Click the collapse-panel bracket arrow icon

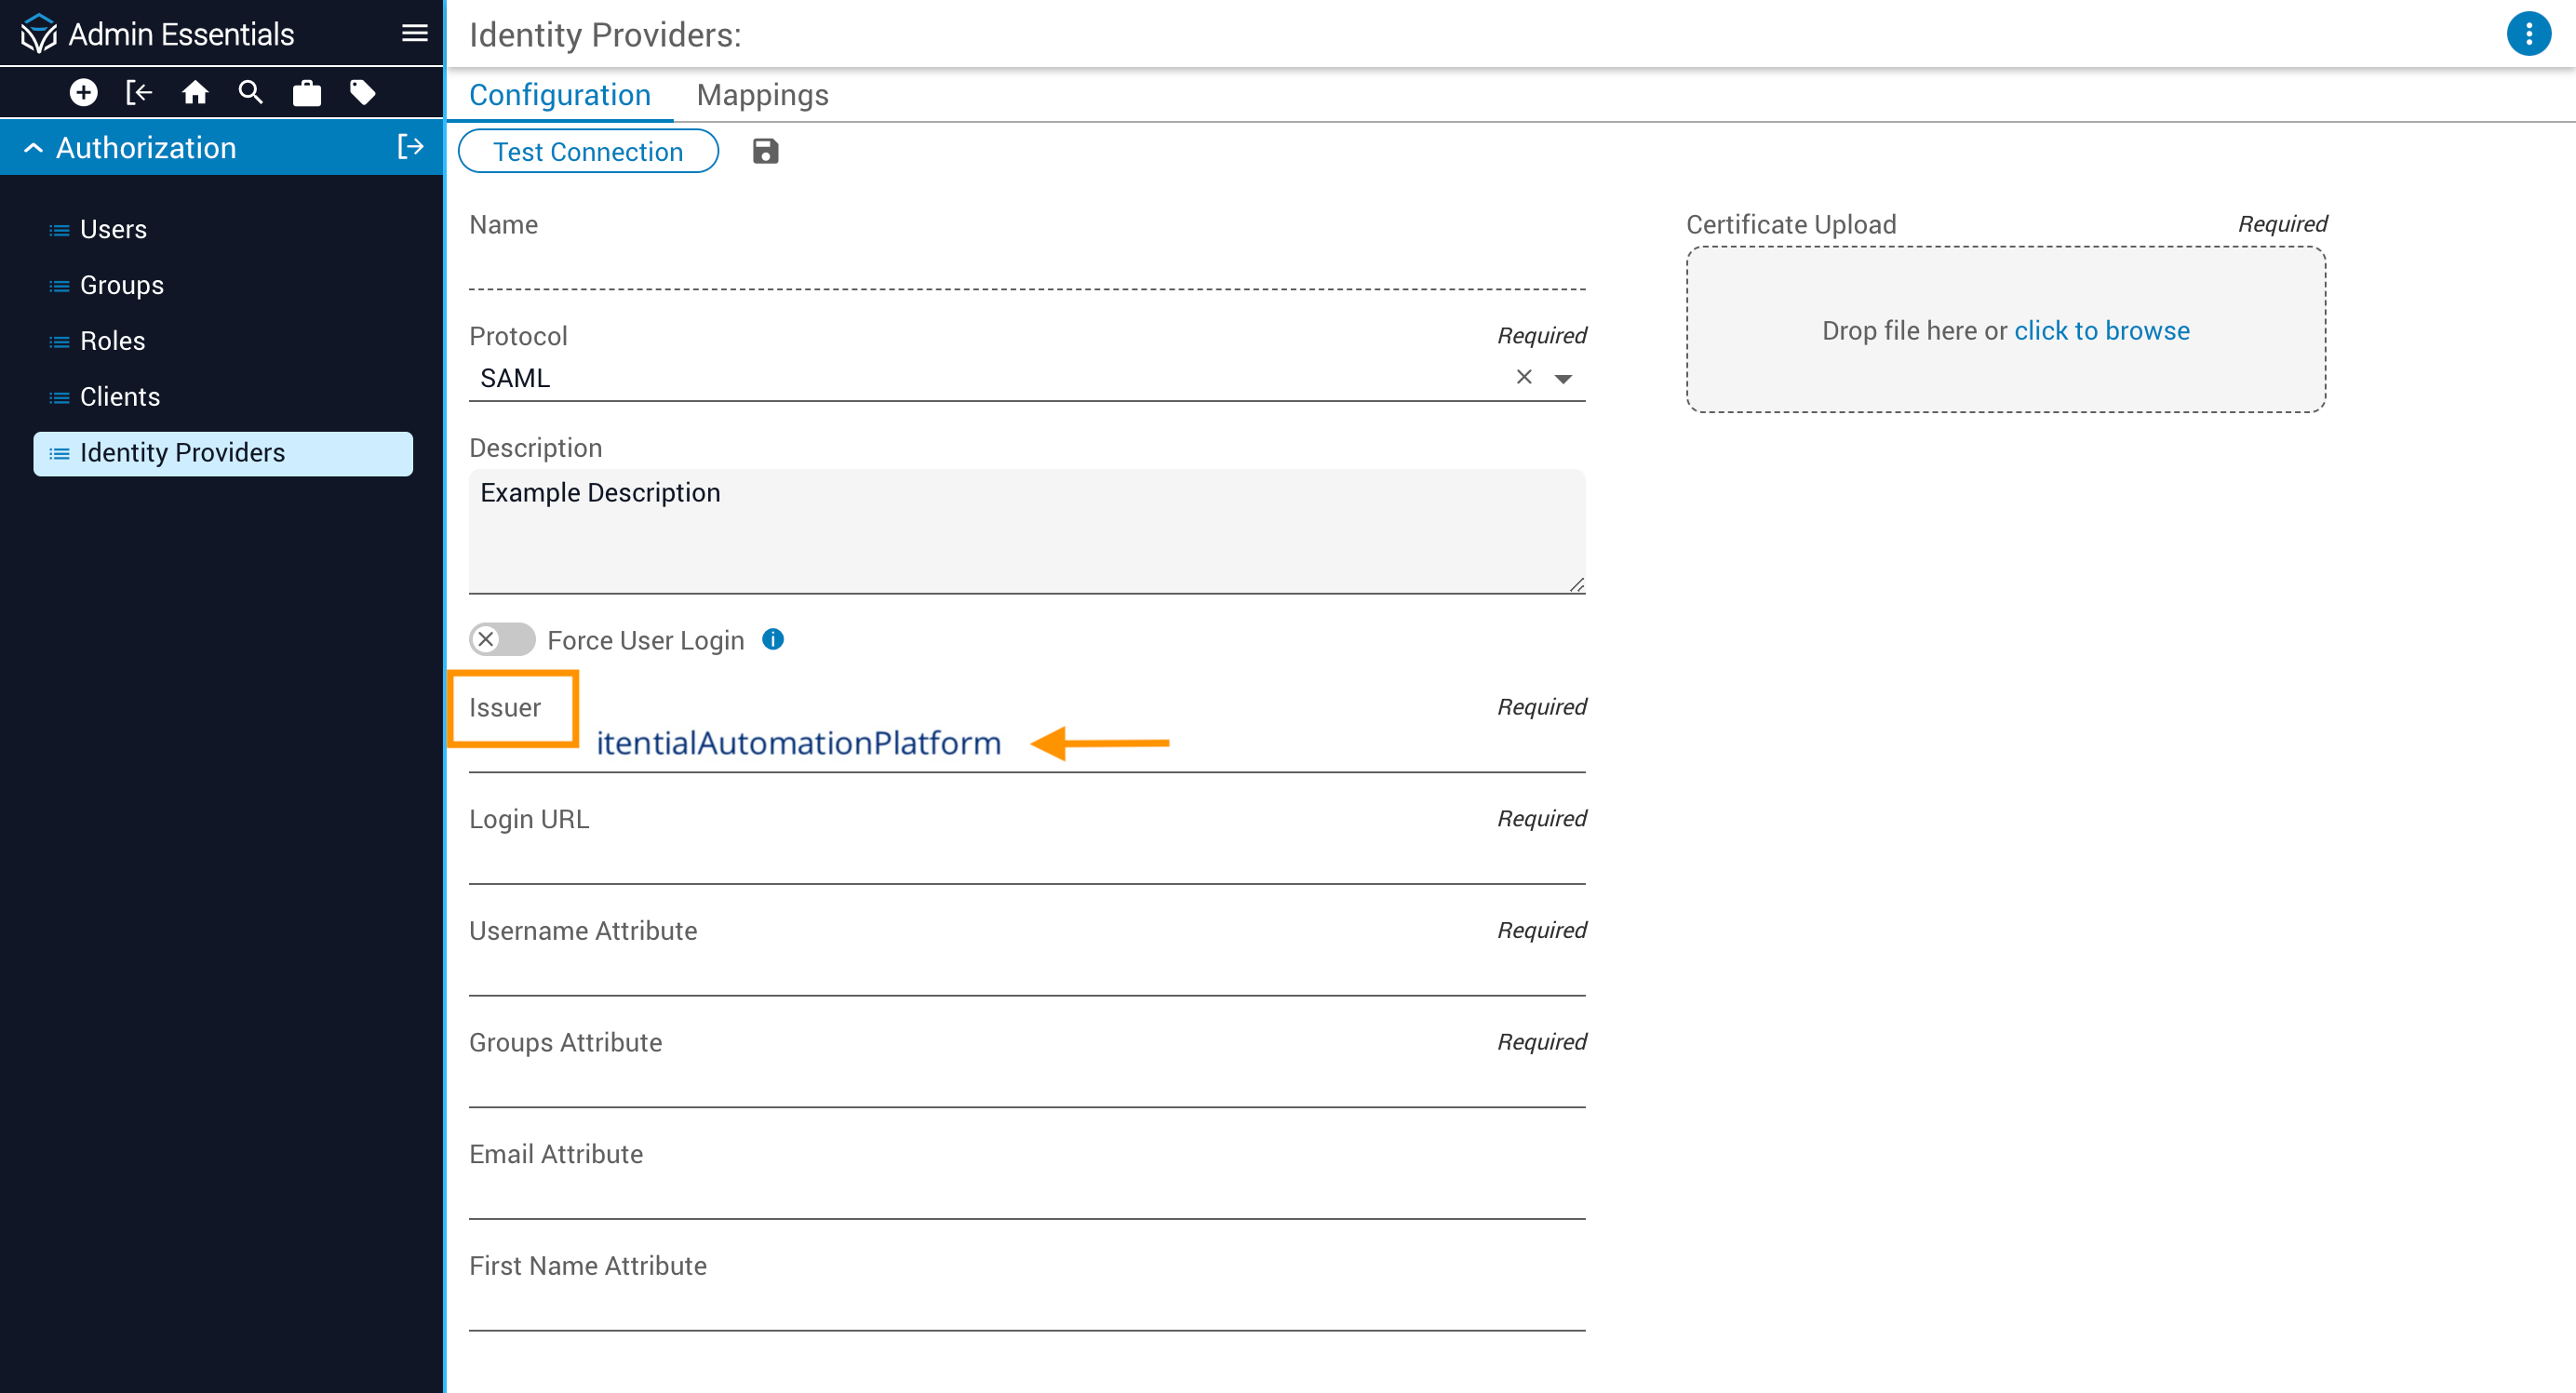point(139,93)
